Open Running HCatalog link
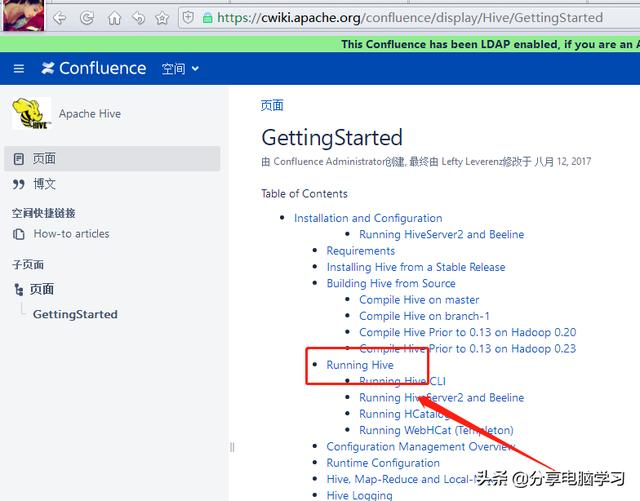The height and width of the screenshot is (501, 640). pos(404,414)
